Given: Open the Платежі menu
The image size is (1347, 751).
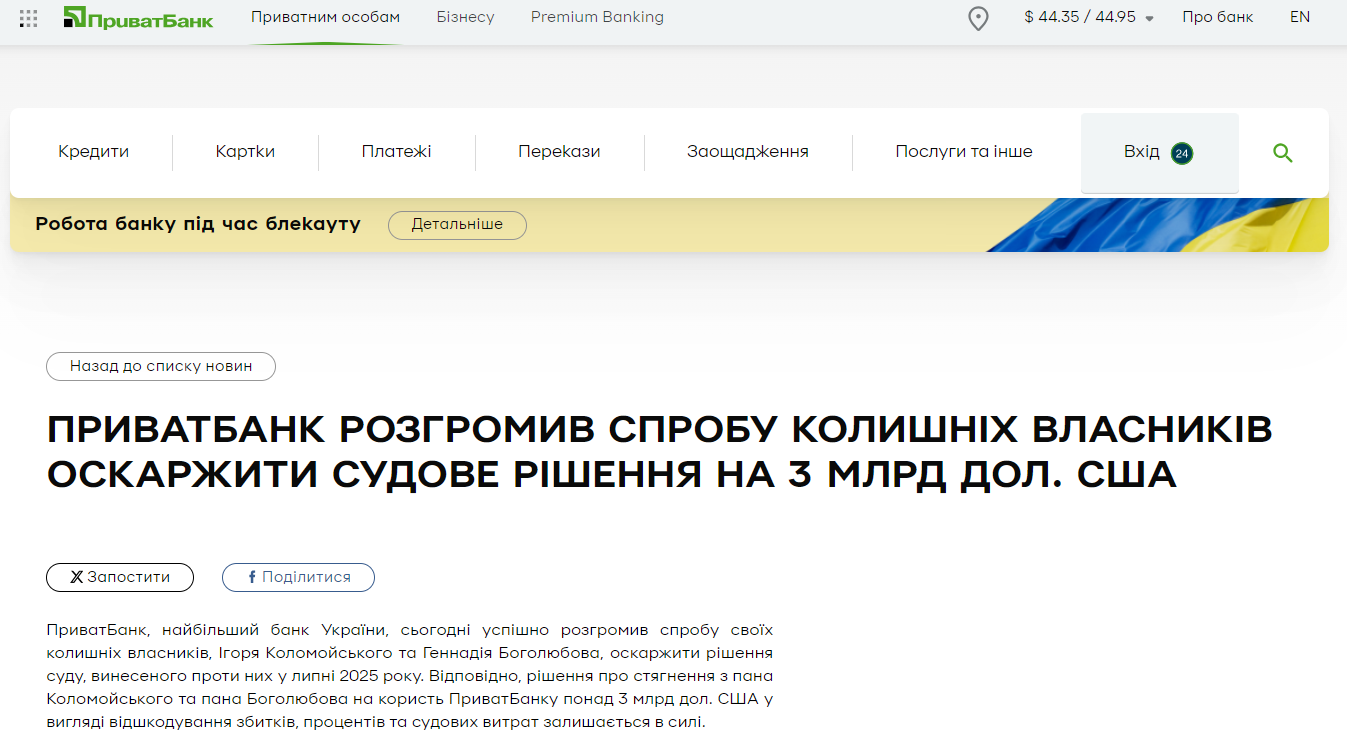Looking at the screenshot, I should point(396,152).
